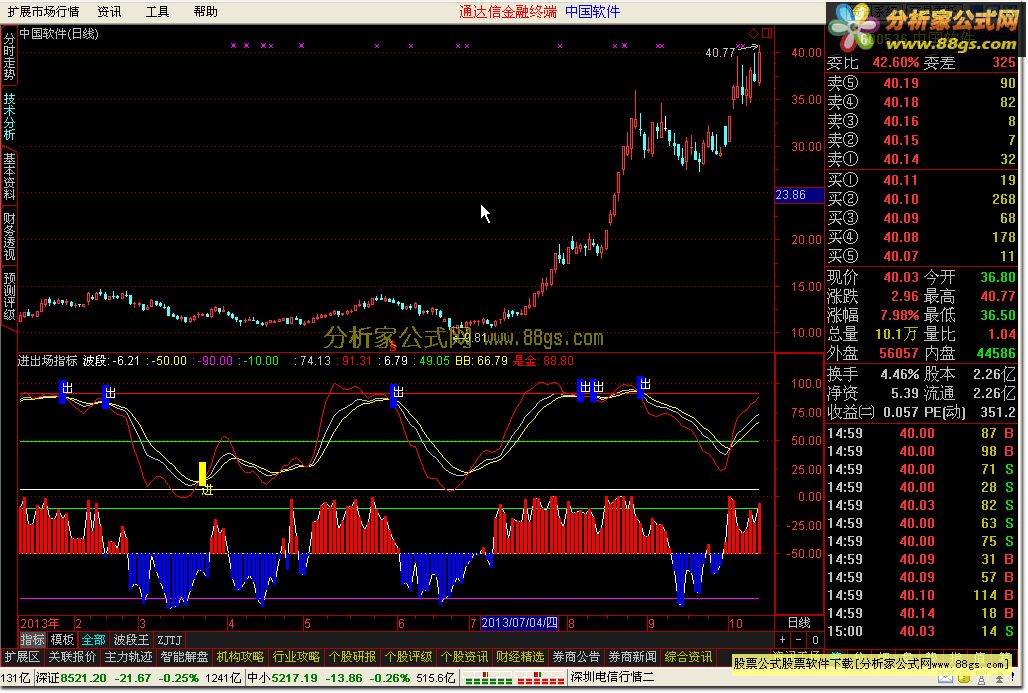Open the 扩展区 bottom tab
This screenshot has height=693, width=1028.
coord(22,656)
